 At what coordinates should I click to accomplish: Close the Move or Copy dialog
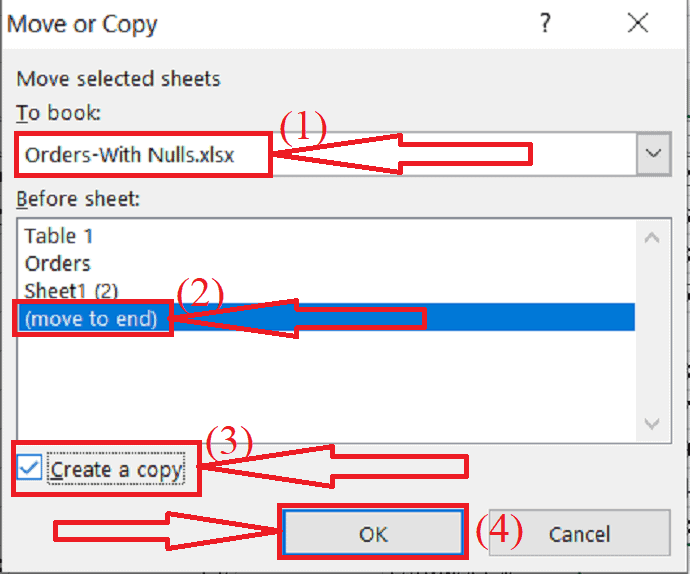(637, 24)
